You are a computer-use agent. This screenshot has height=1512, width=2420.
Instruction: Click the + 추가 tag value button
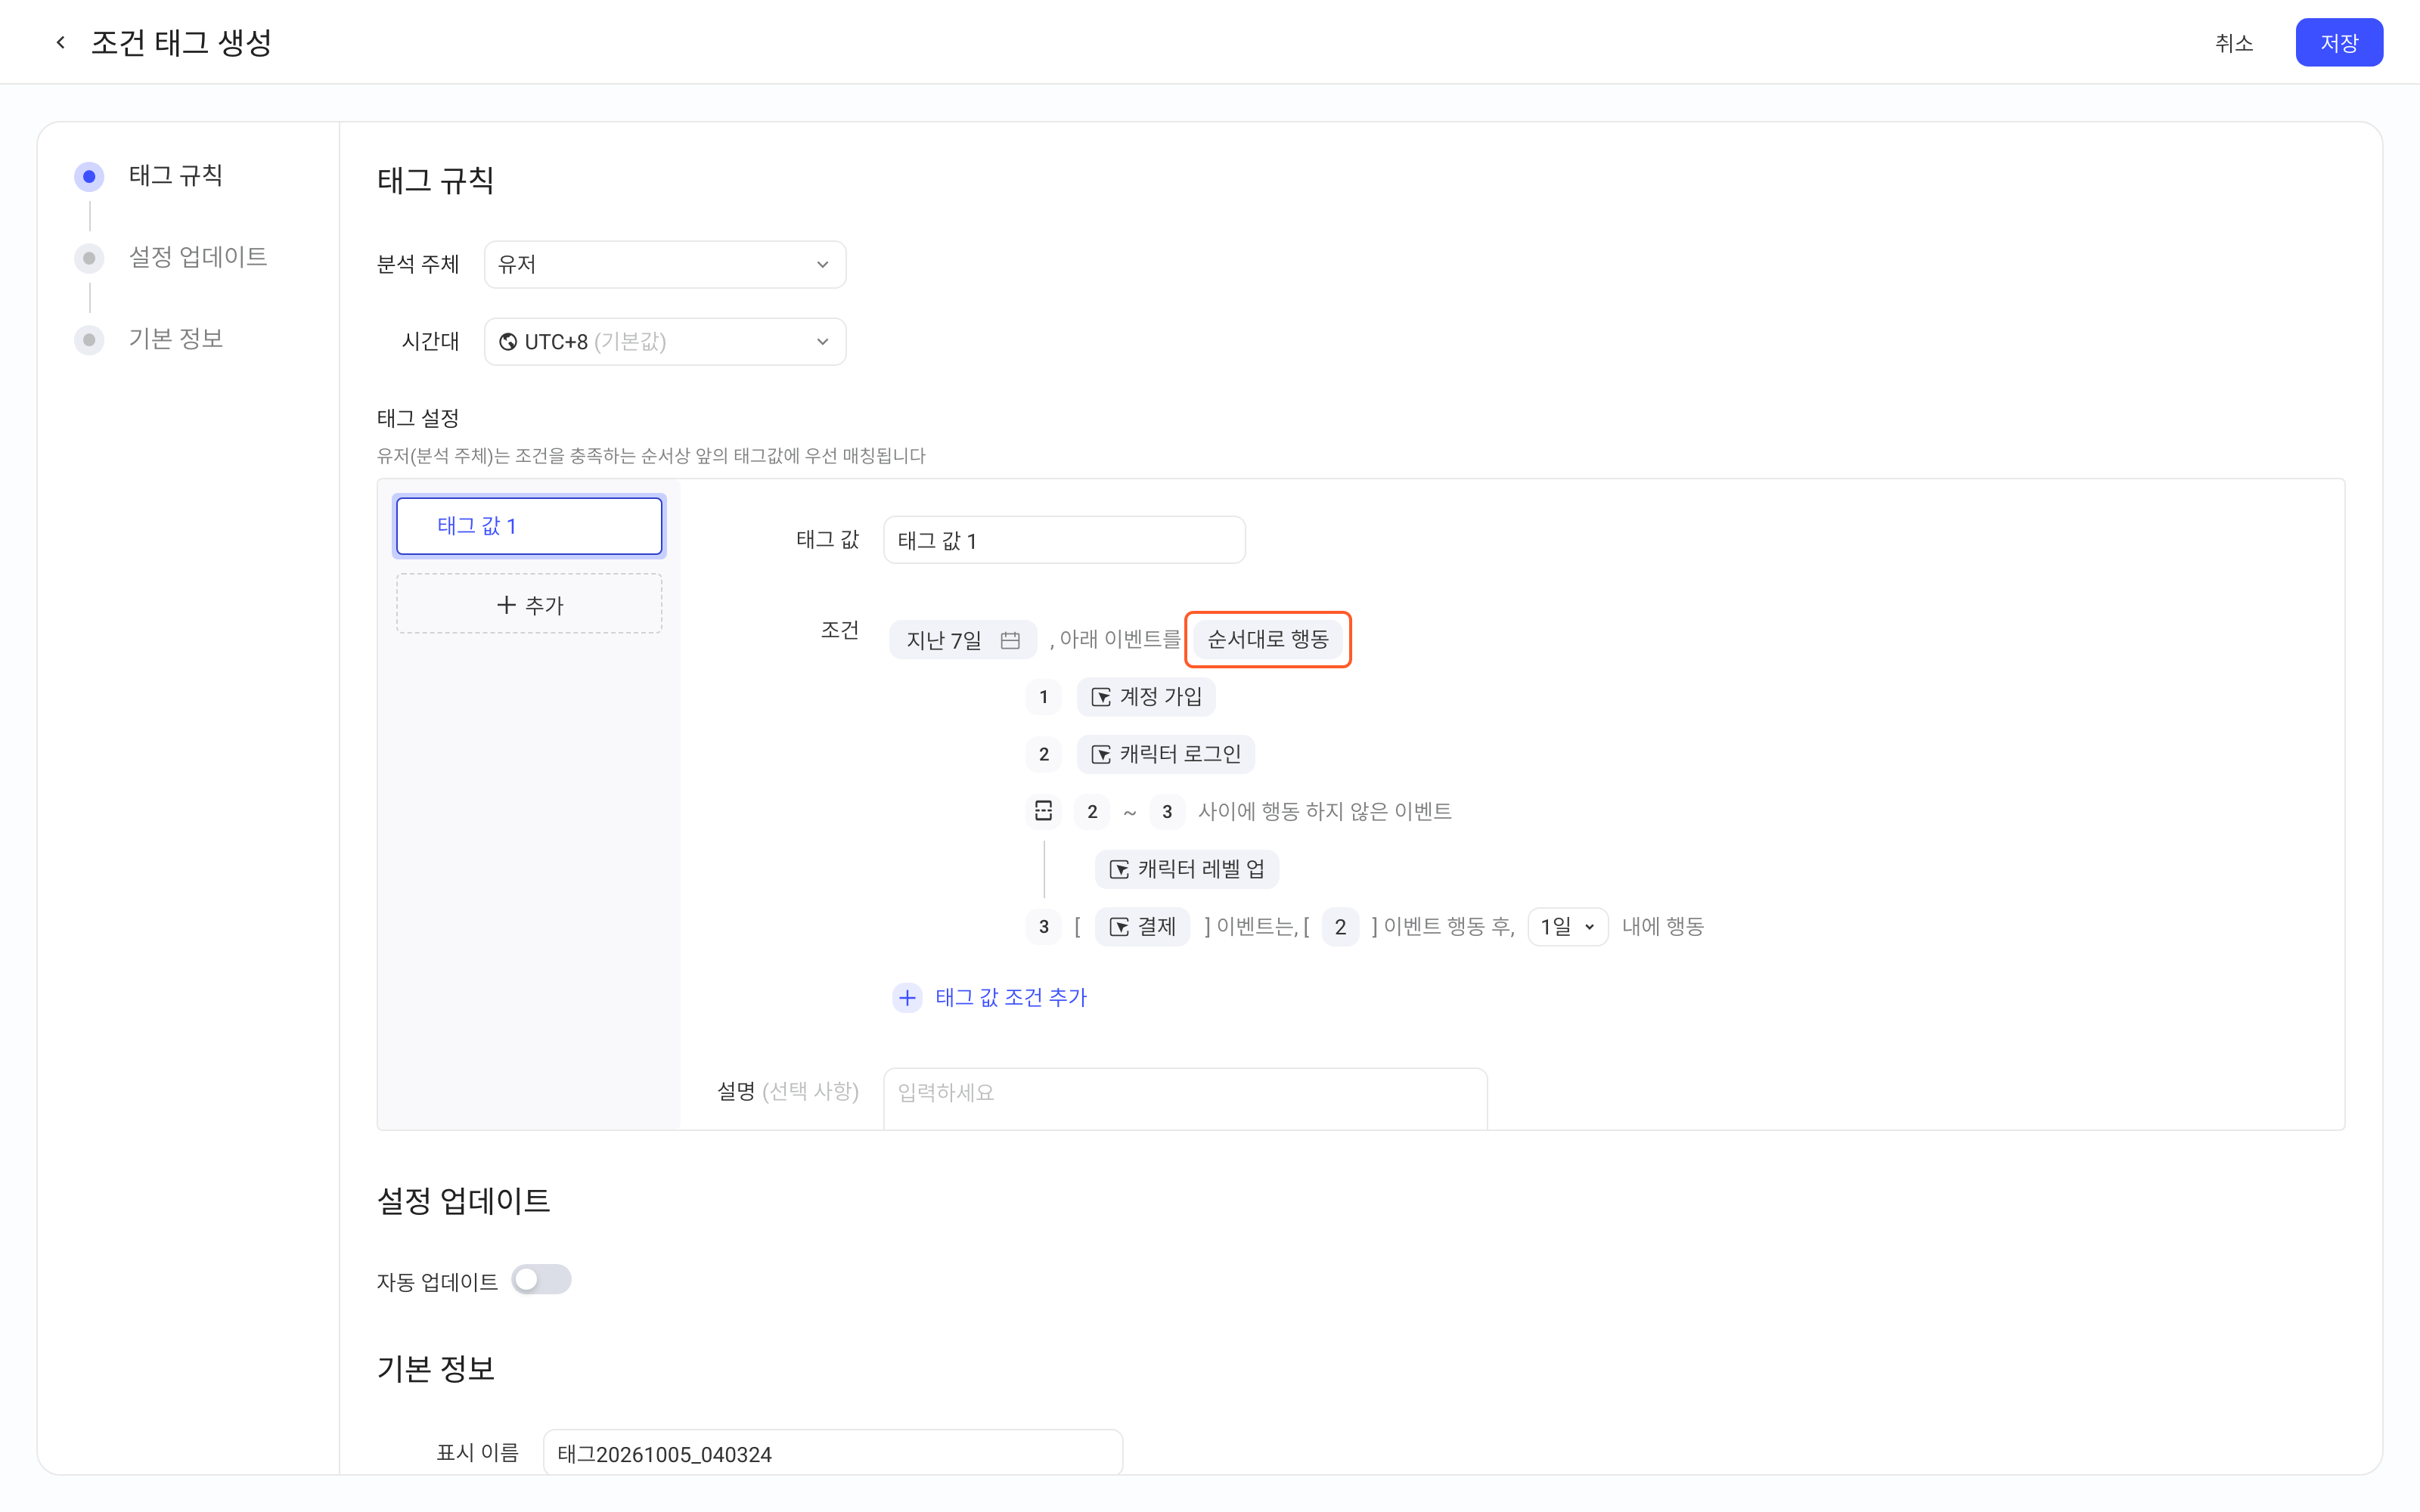(529, 604)
